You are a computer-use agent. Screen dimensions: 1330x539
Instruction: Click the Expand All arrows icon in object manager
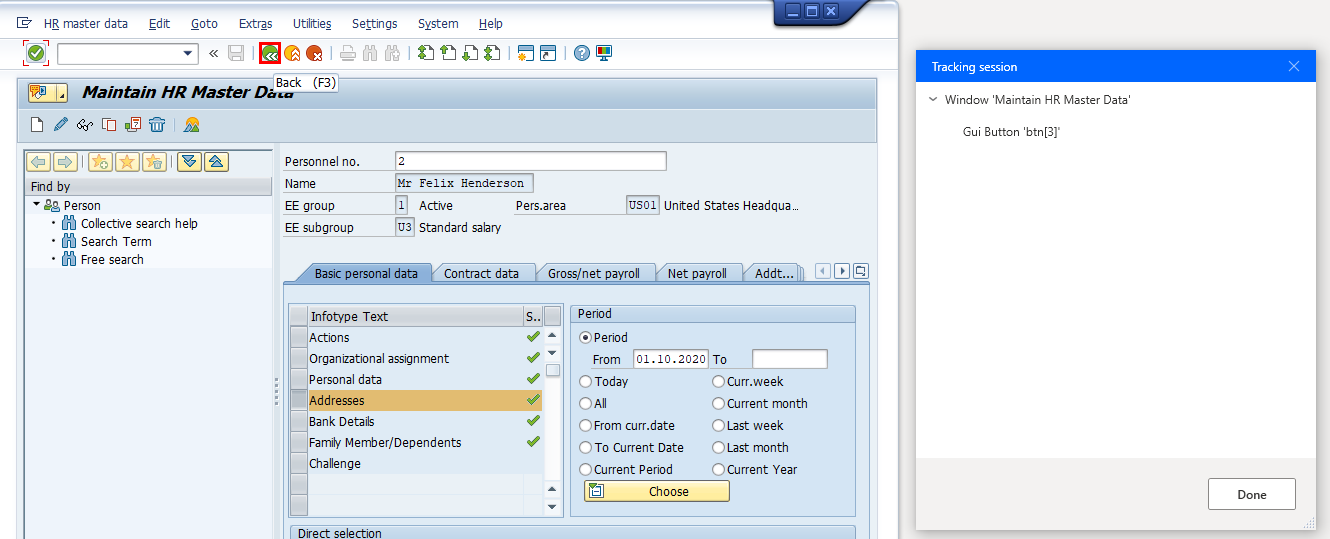tap(190, 162)
